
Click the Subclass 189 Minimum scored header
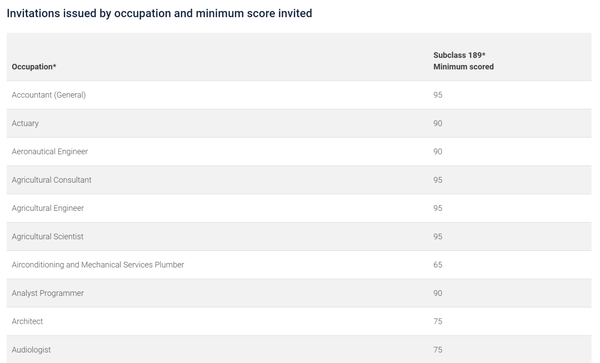tap(463, 61)
